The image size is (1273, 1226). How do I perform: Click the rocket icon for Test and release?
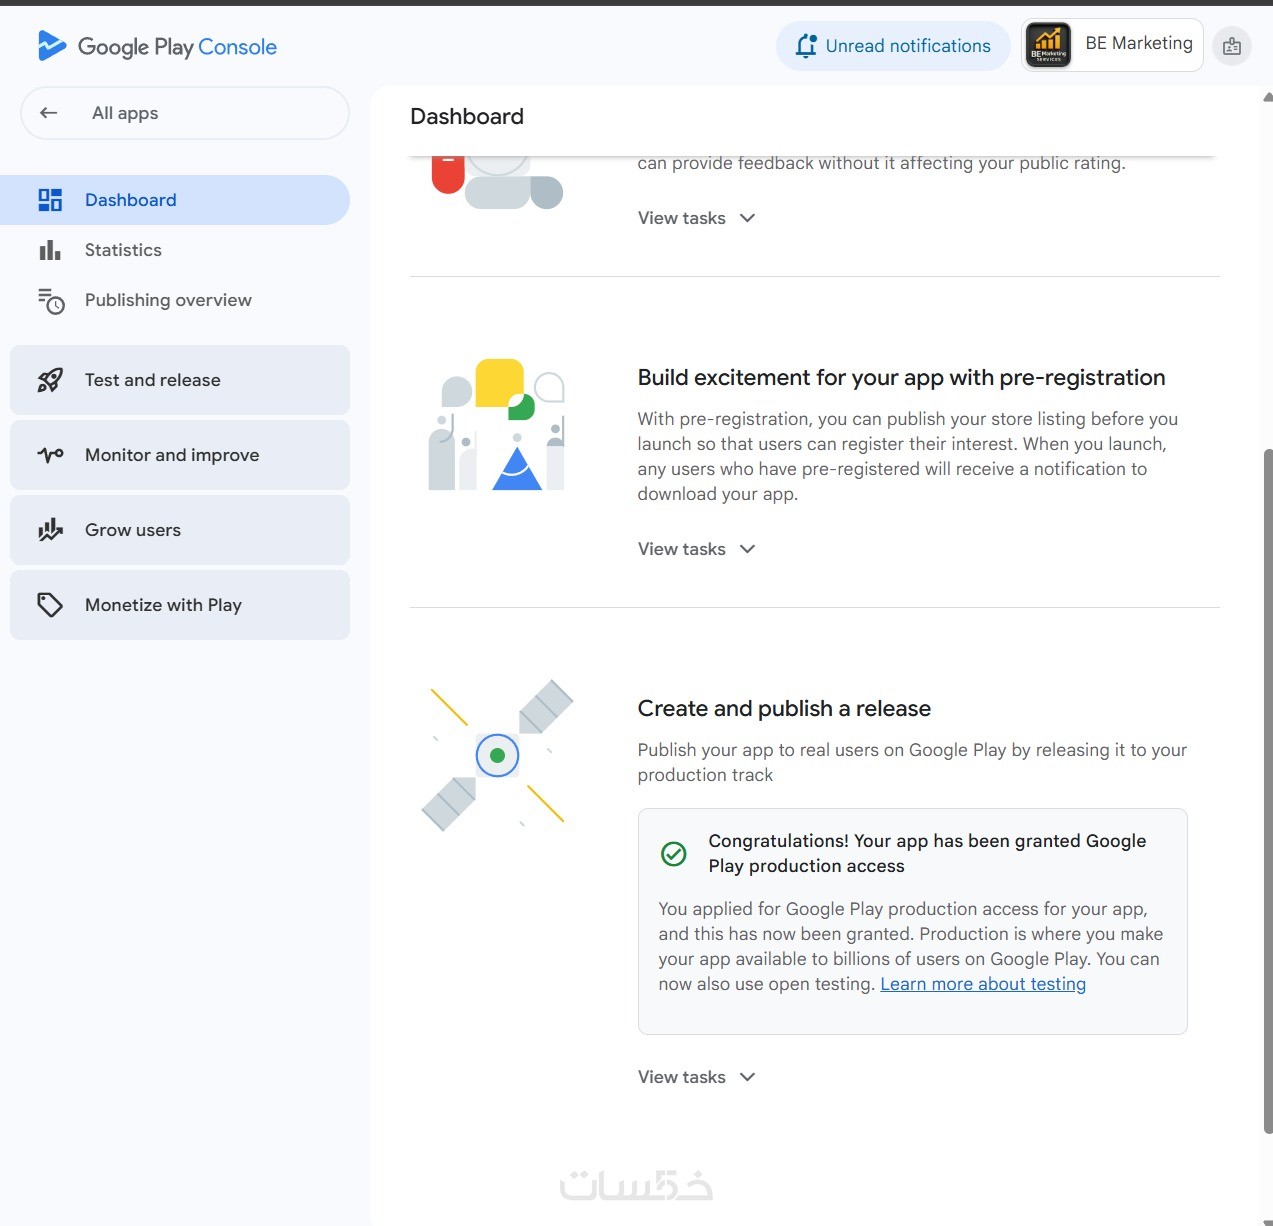click(50, 380)
